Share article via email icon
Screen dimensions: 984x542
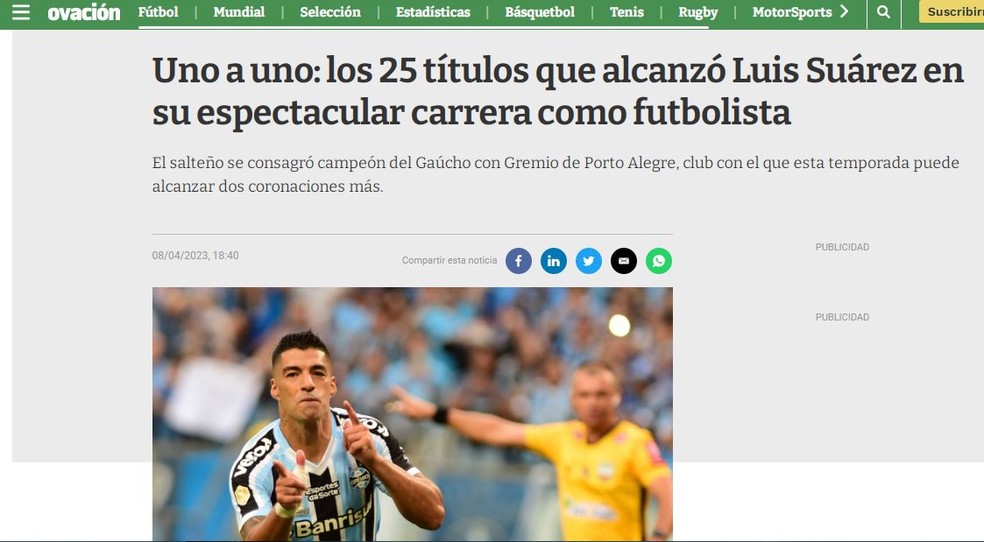624,261
